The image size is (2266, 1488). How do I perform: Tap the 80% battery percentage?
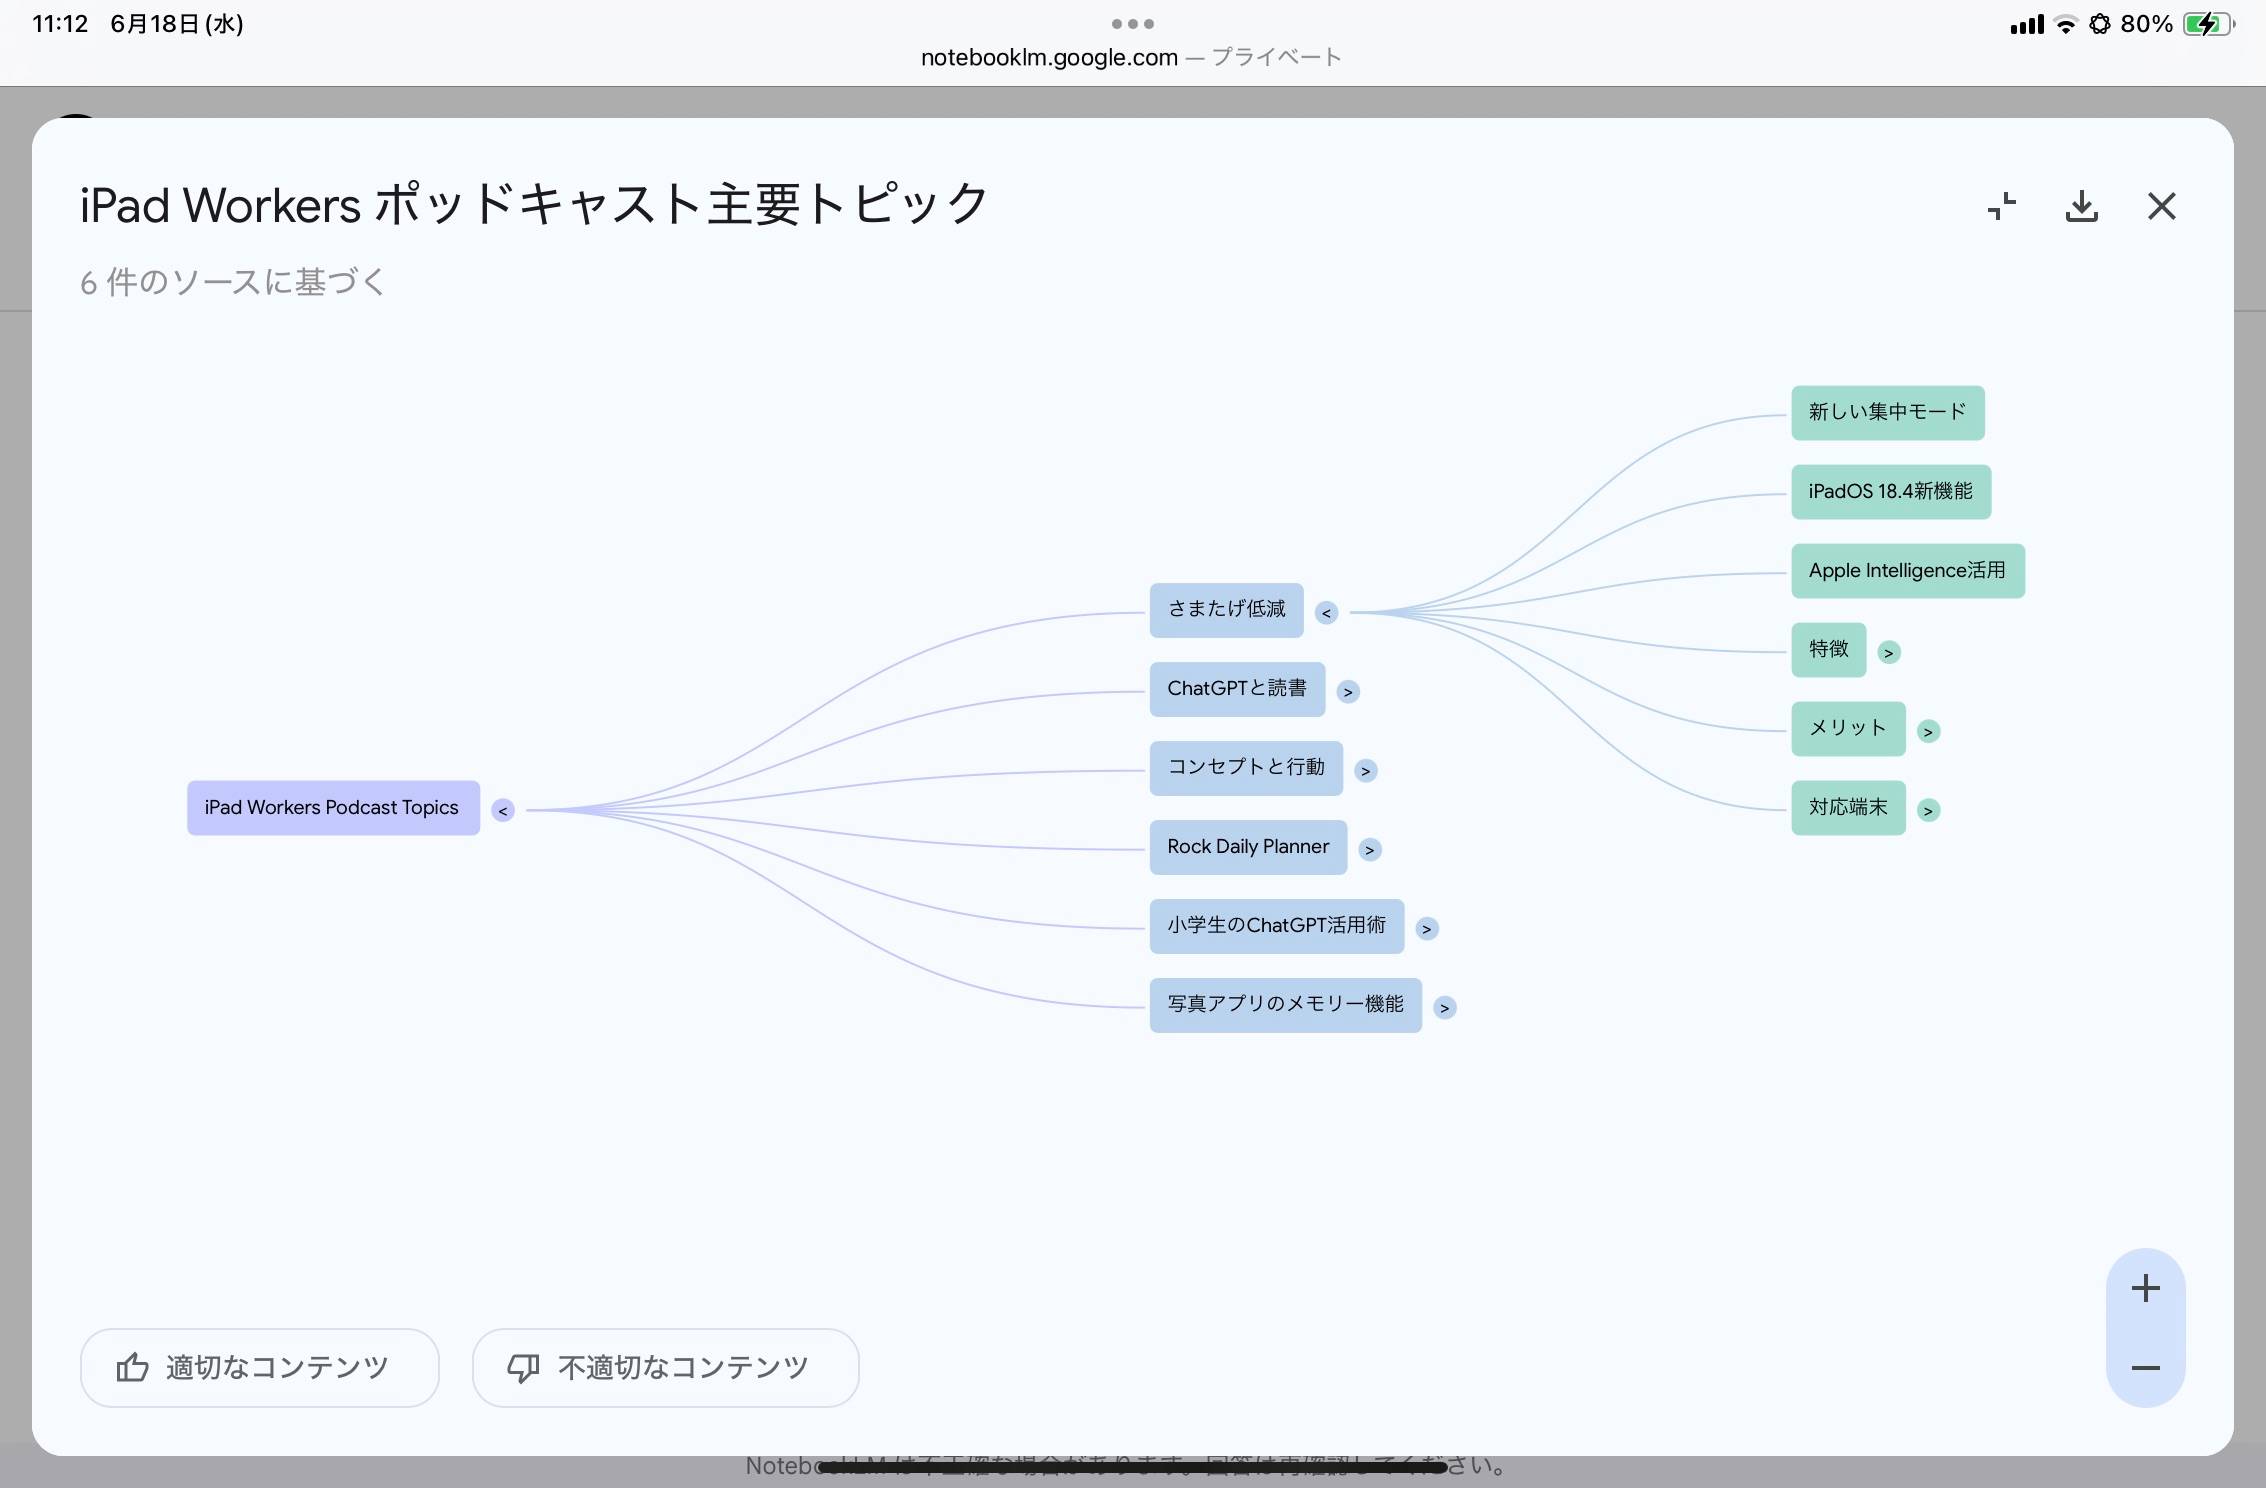point(2146,24)
